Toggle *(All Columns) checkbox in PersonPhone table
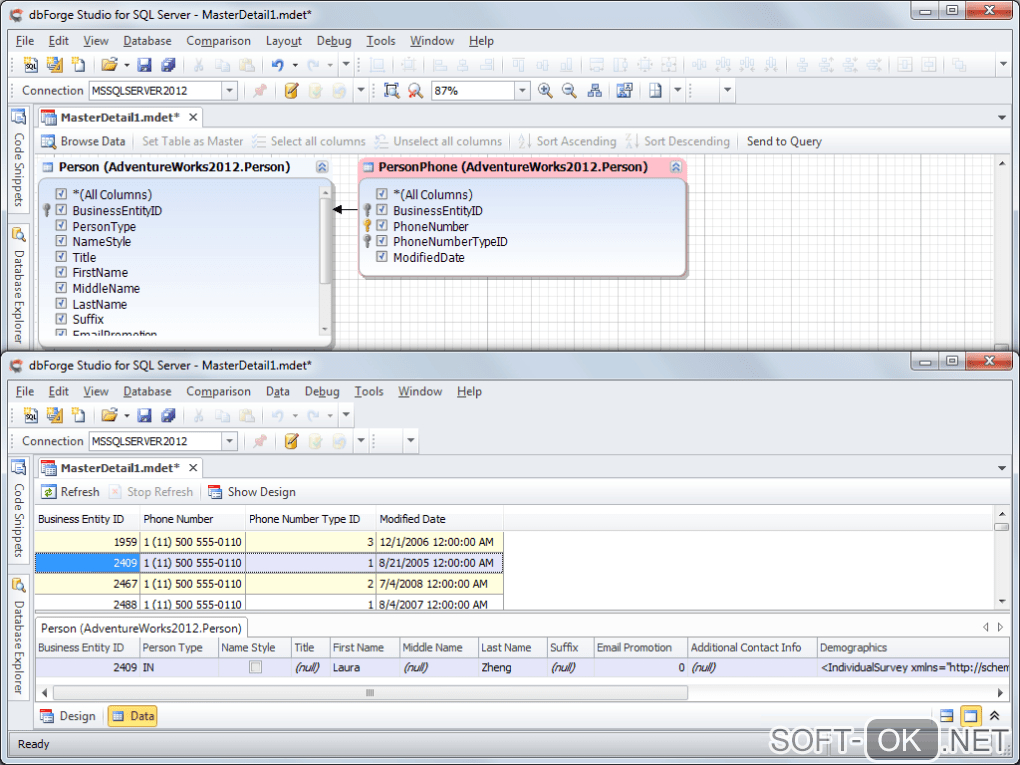Image resolution: width=1020 pixels, height=765 pixels. (382, 194)
